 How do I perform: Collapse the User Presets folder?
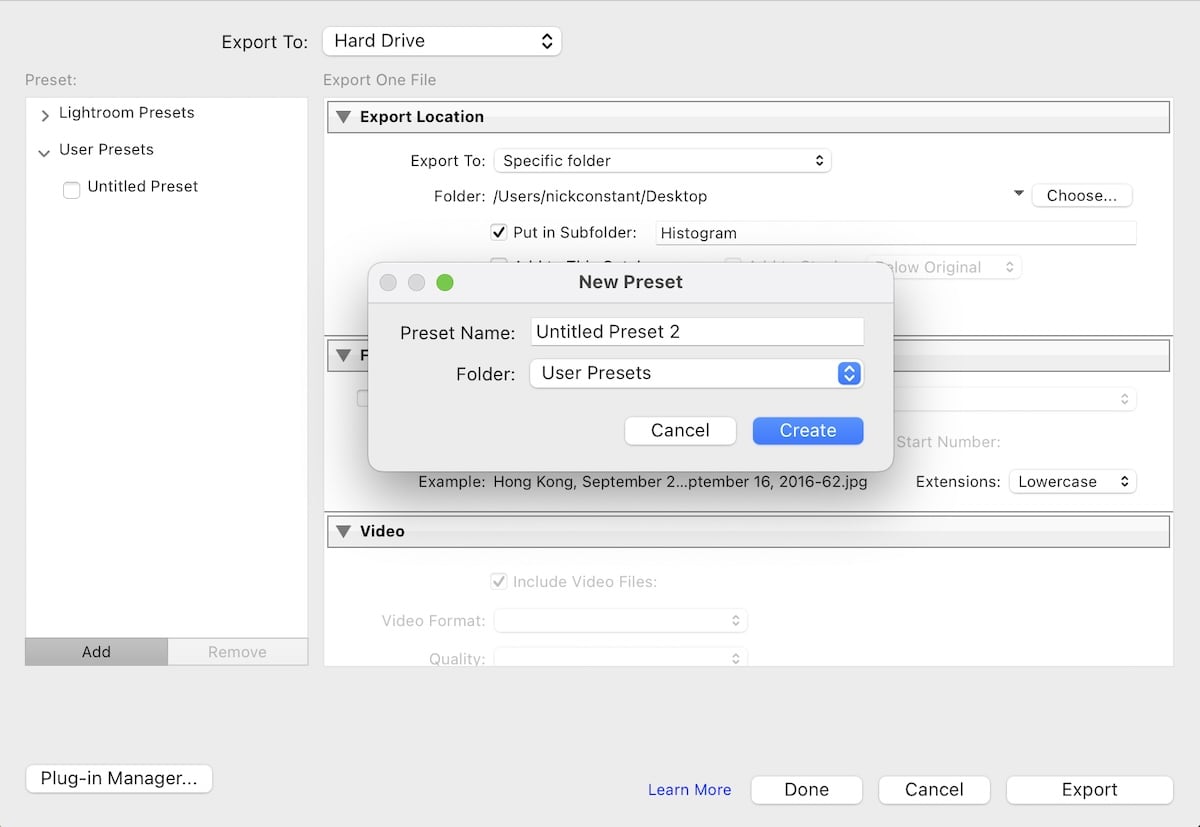[x=43, y=150]
